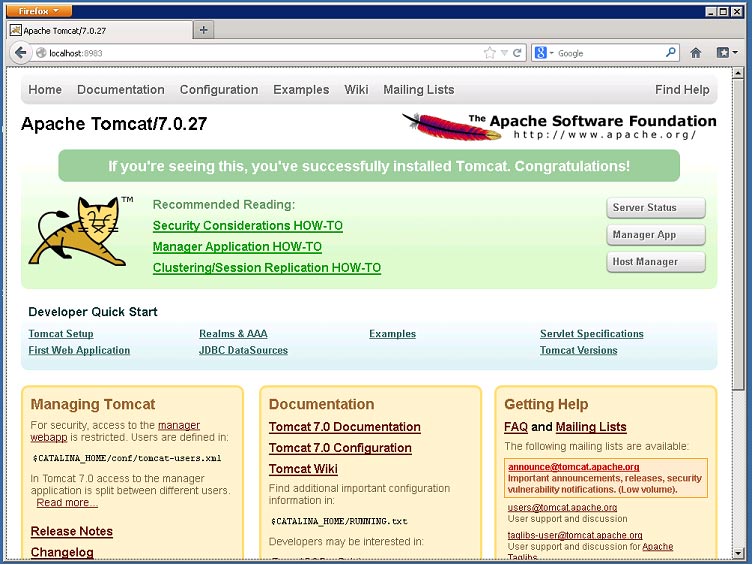Click the Server Status button
Image resolution: width=753 pixels, height=565 pixels.
point(656,208)
